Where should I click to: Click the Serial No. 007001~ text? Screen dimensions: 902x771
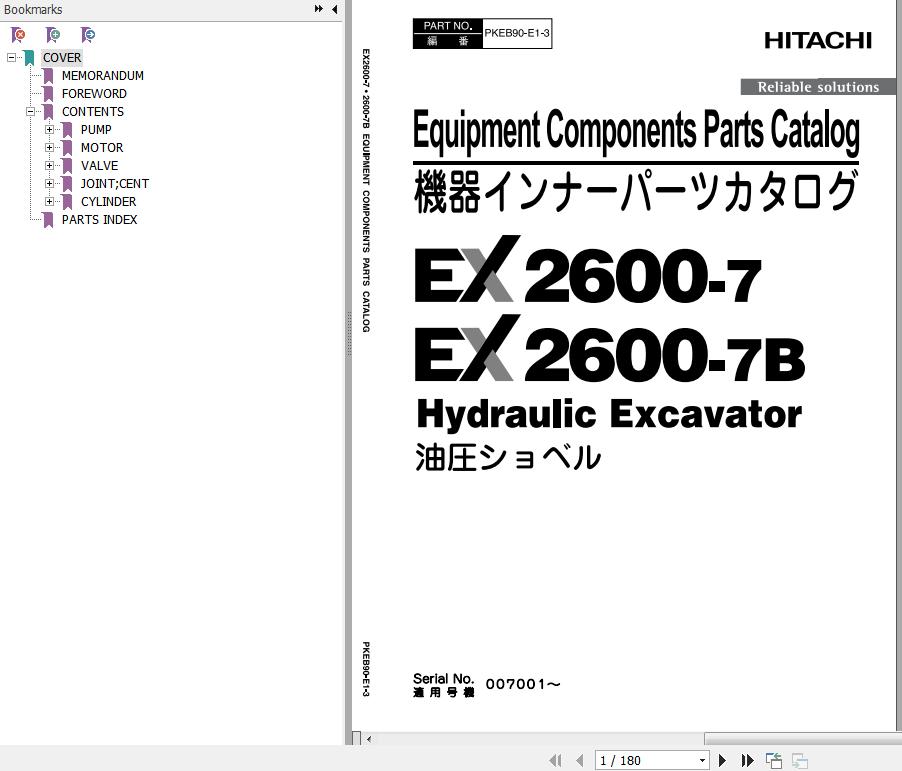(487, 685)
